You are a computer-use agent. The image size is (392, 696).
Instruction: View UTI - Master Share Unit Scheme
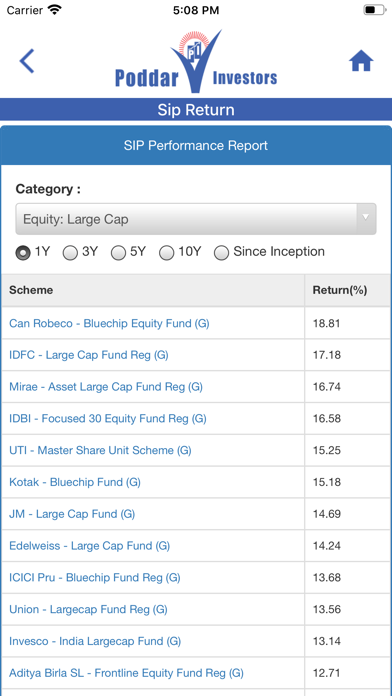[100, 451]
